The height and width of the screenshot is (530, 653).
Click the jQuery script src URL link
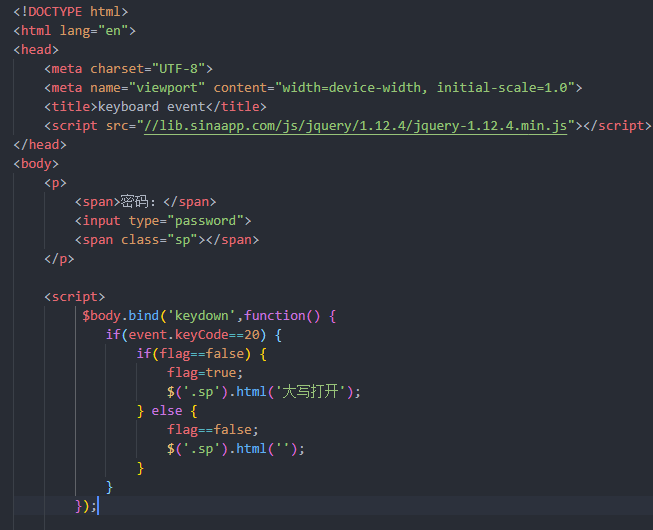355,126
